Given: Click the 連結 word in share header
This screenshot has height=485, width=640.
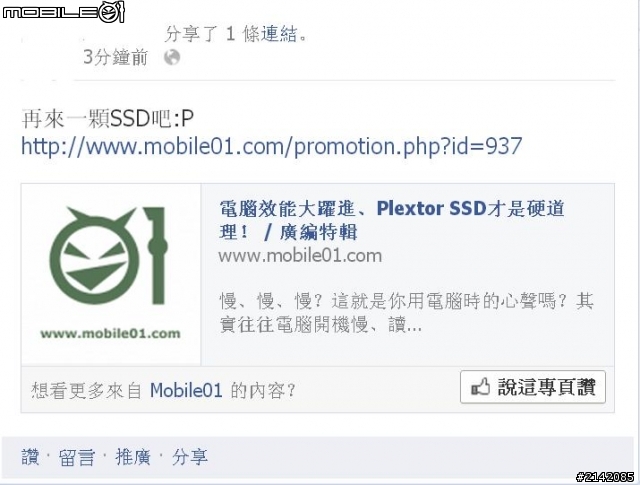Looking at the screenshot, I should coord(279,33).
